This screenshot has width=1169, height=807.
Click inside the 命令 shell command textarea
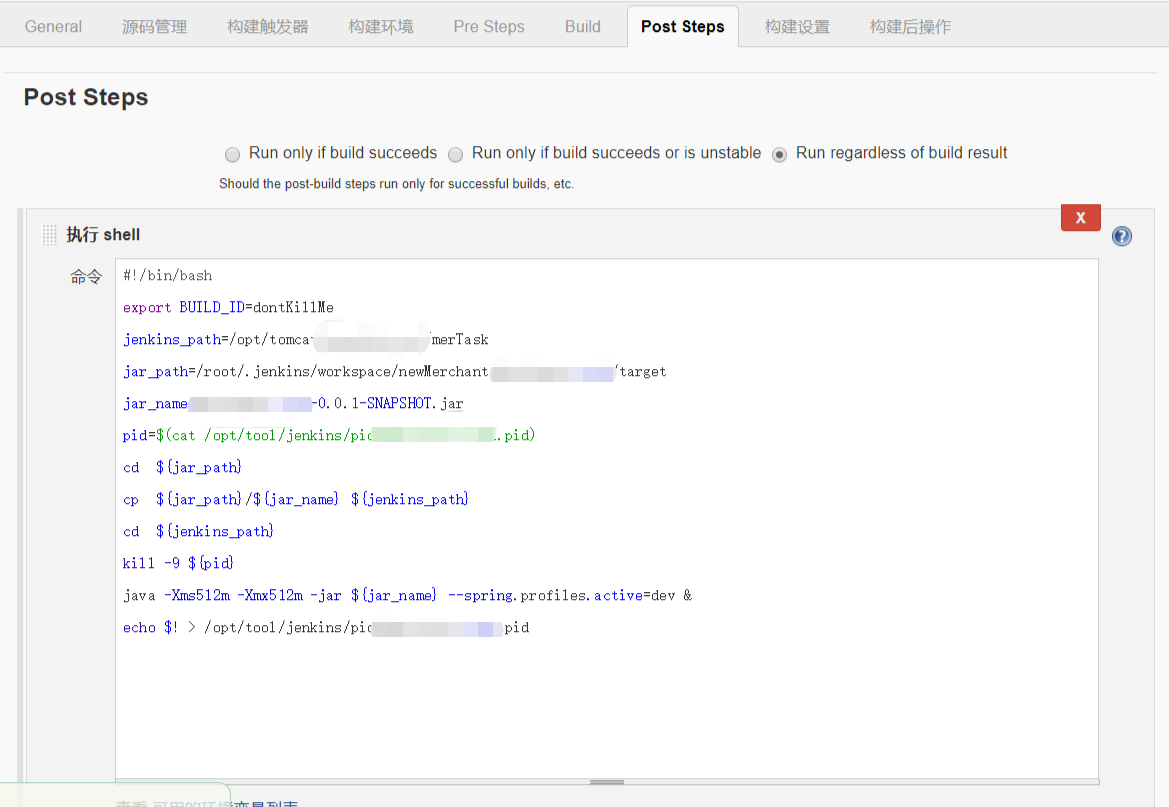[x=607, y=518]
